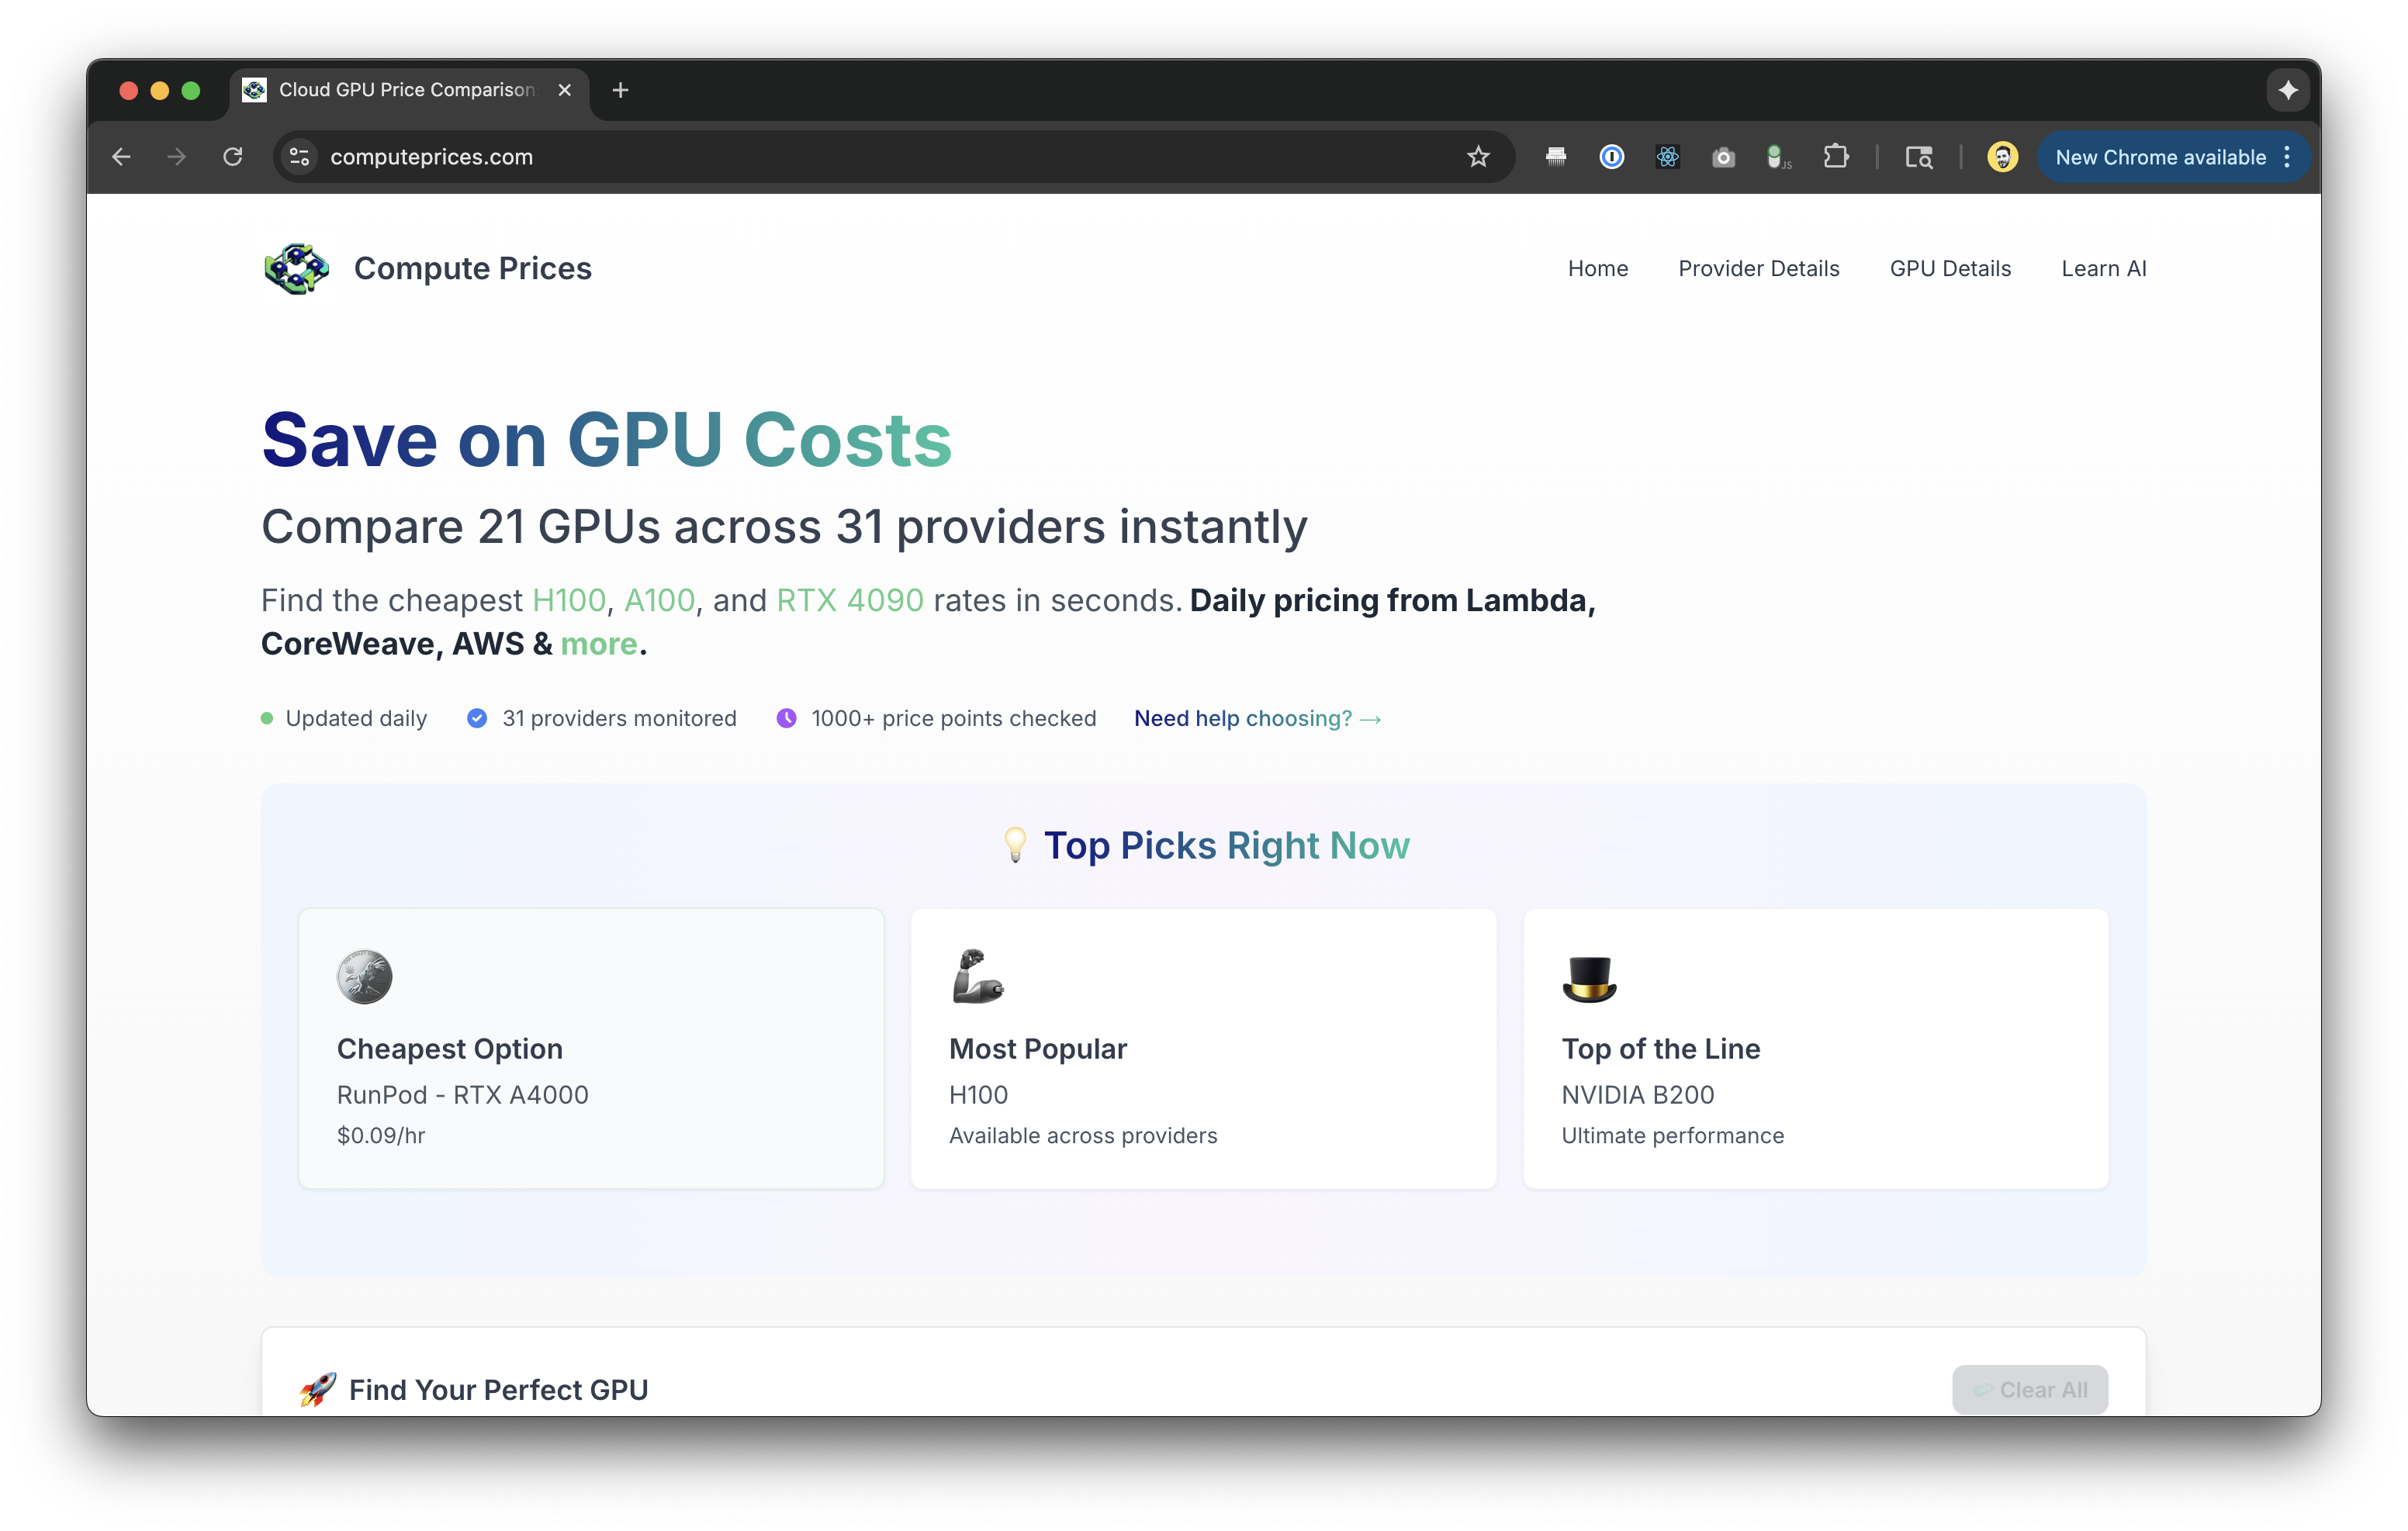Go back with the browser back arrow
The height and width of the screenshot is (1531, 2408).
[121, 157]
